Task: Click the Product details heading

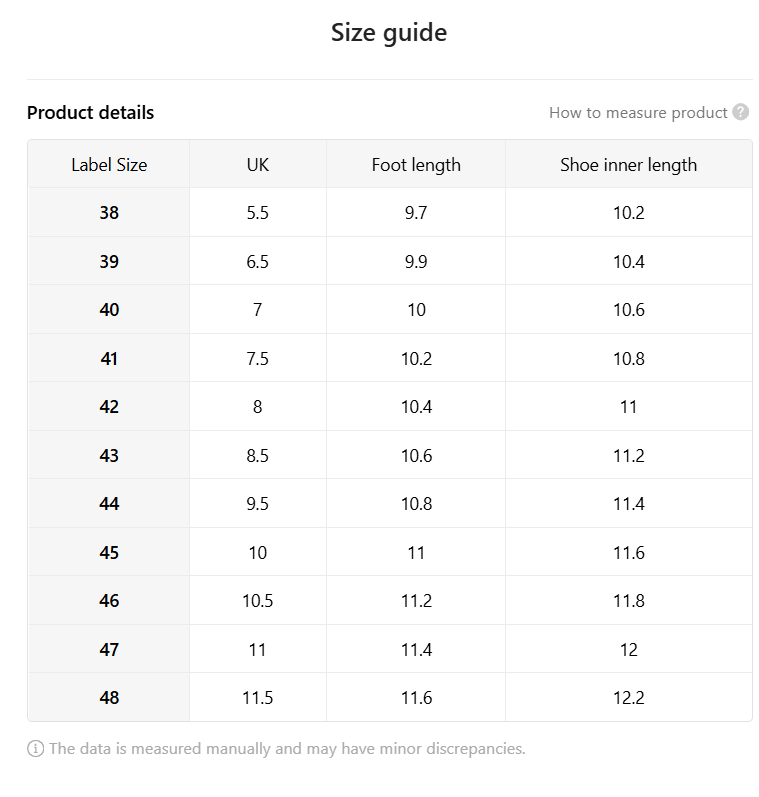Action: (90, 112)
